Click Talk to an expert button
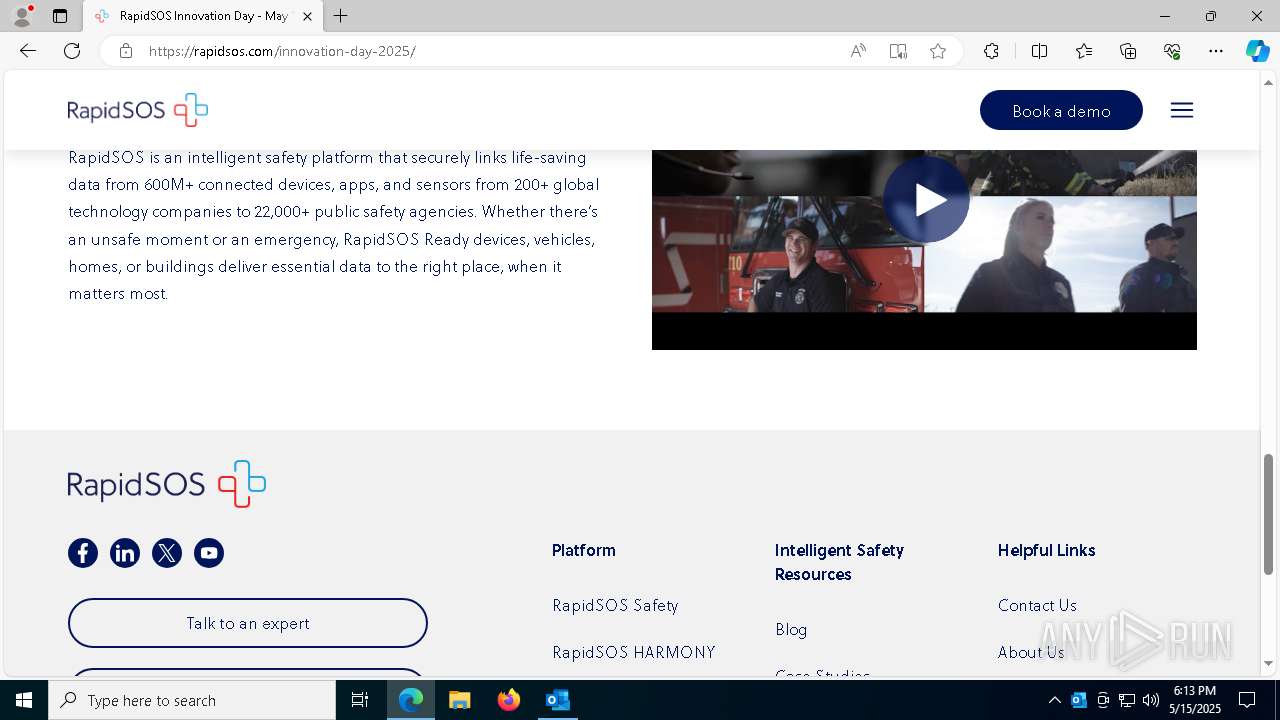 coord(248,623)
